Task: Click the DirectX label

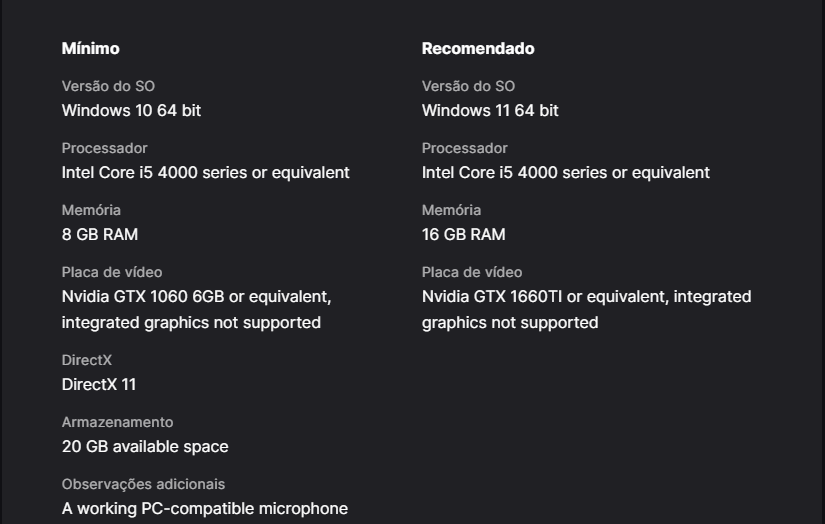Action: 87,360
